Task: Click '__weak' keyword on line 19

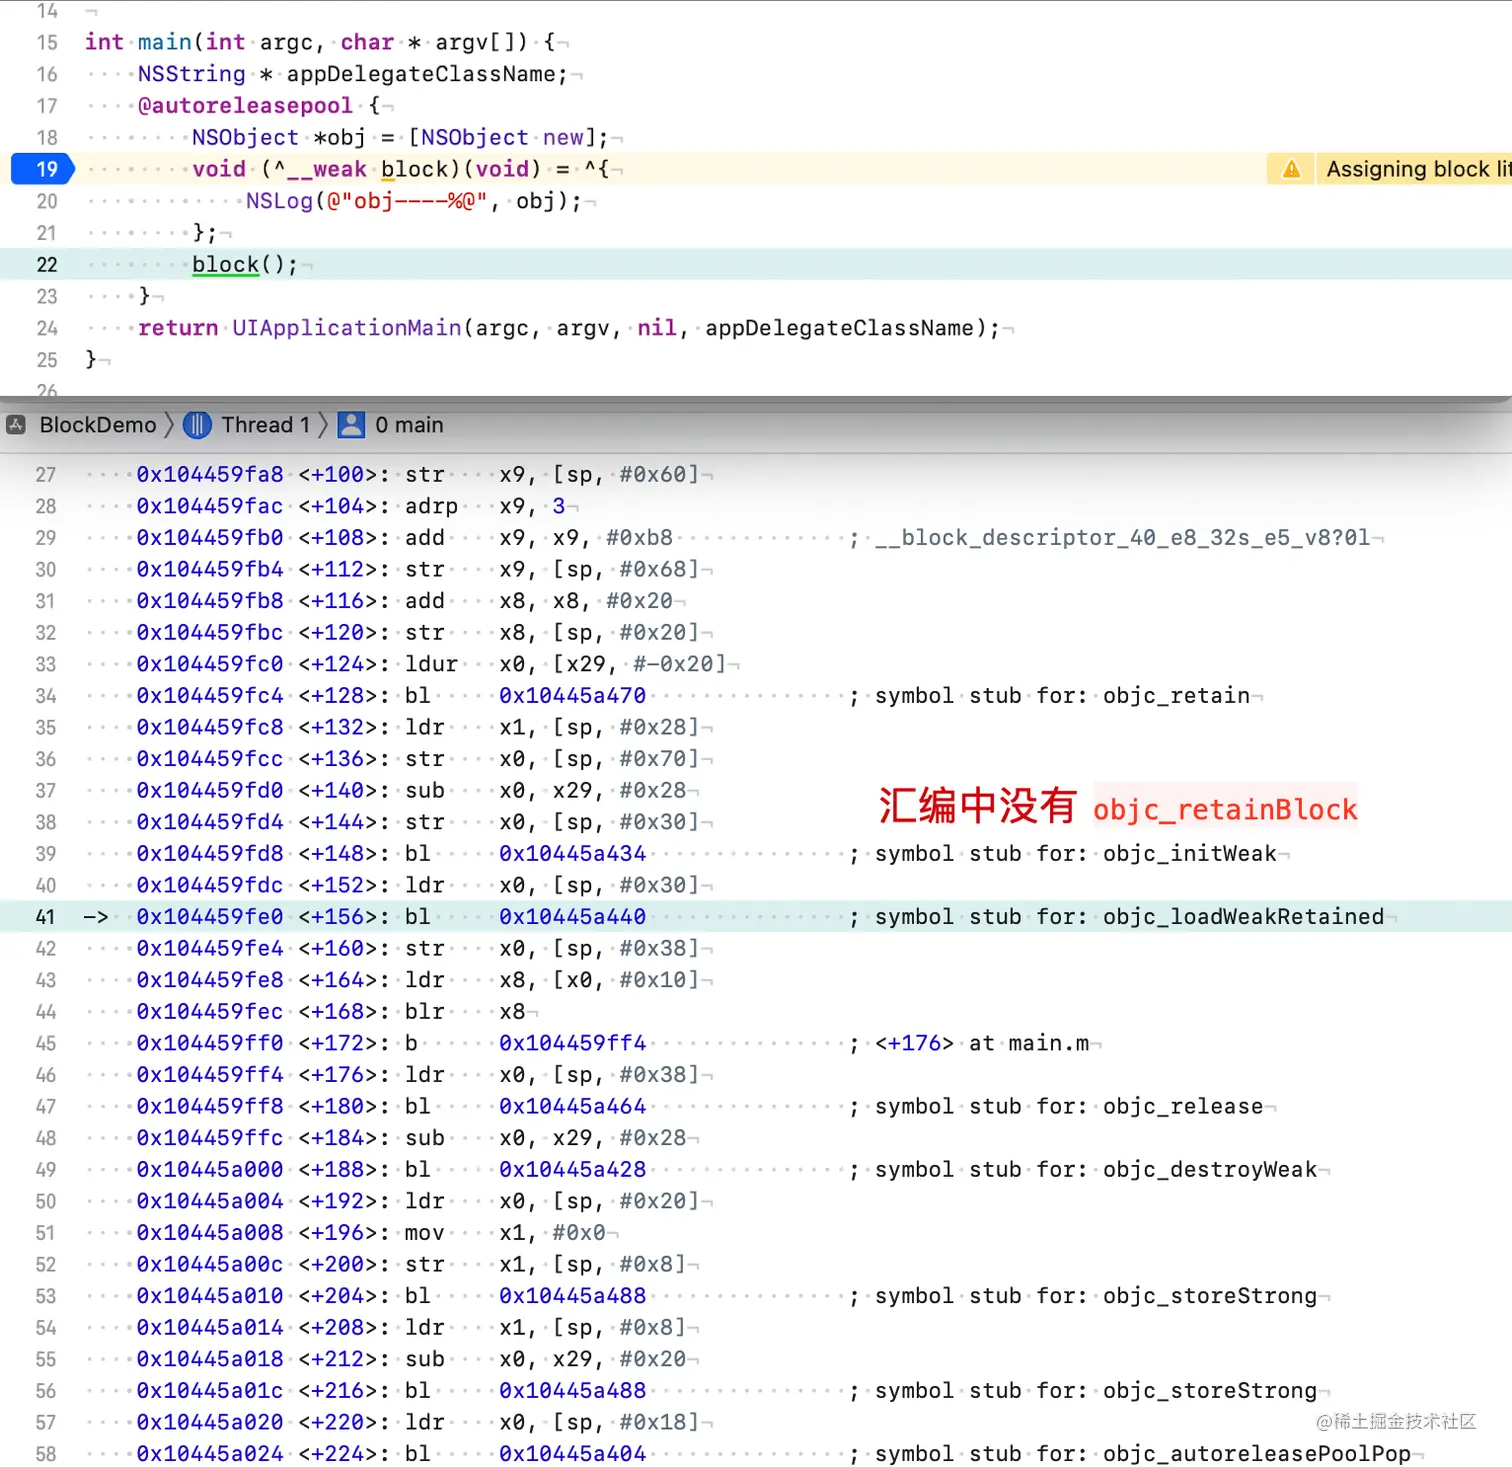Action: tap(327, 169)
